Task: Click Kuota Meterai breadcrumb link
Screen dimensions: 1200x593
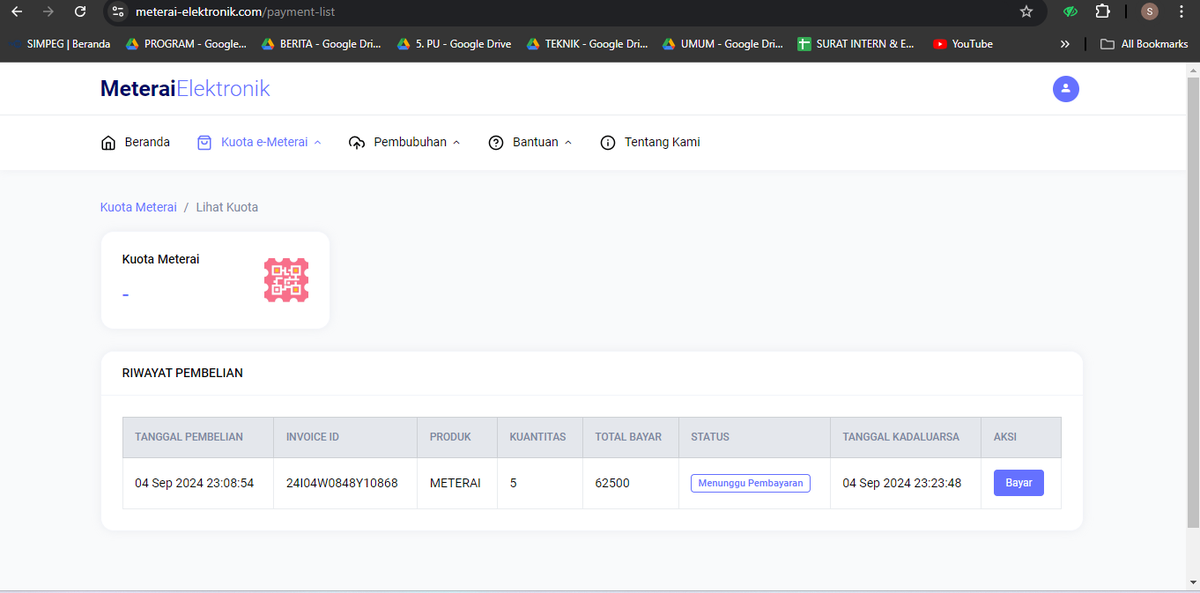Action: tap(138, 207)
